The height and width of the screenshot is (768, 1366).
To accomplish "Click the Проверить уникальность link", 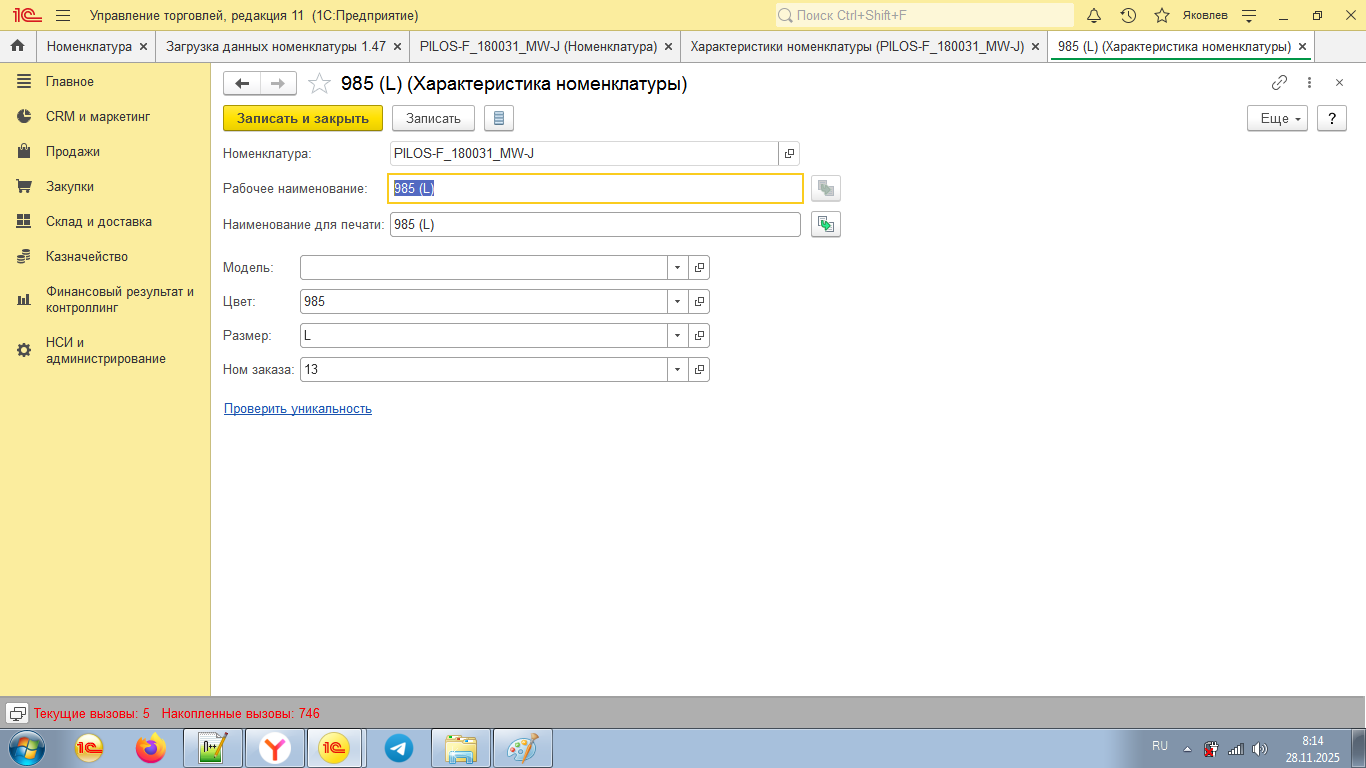I will tap(298, 409).
